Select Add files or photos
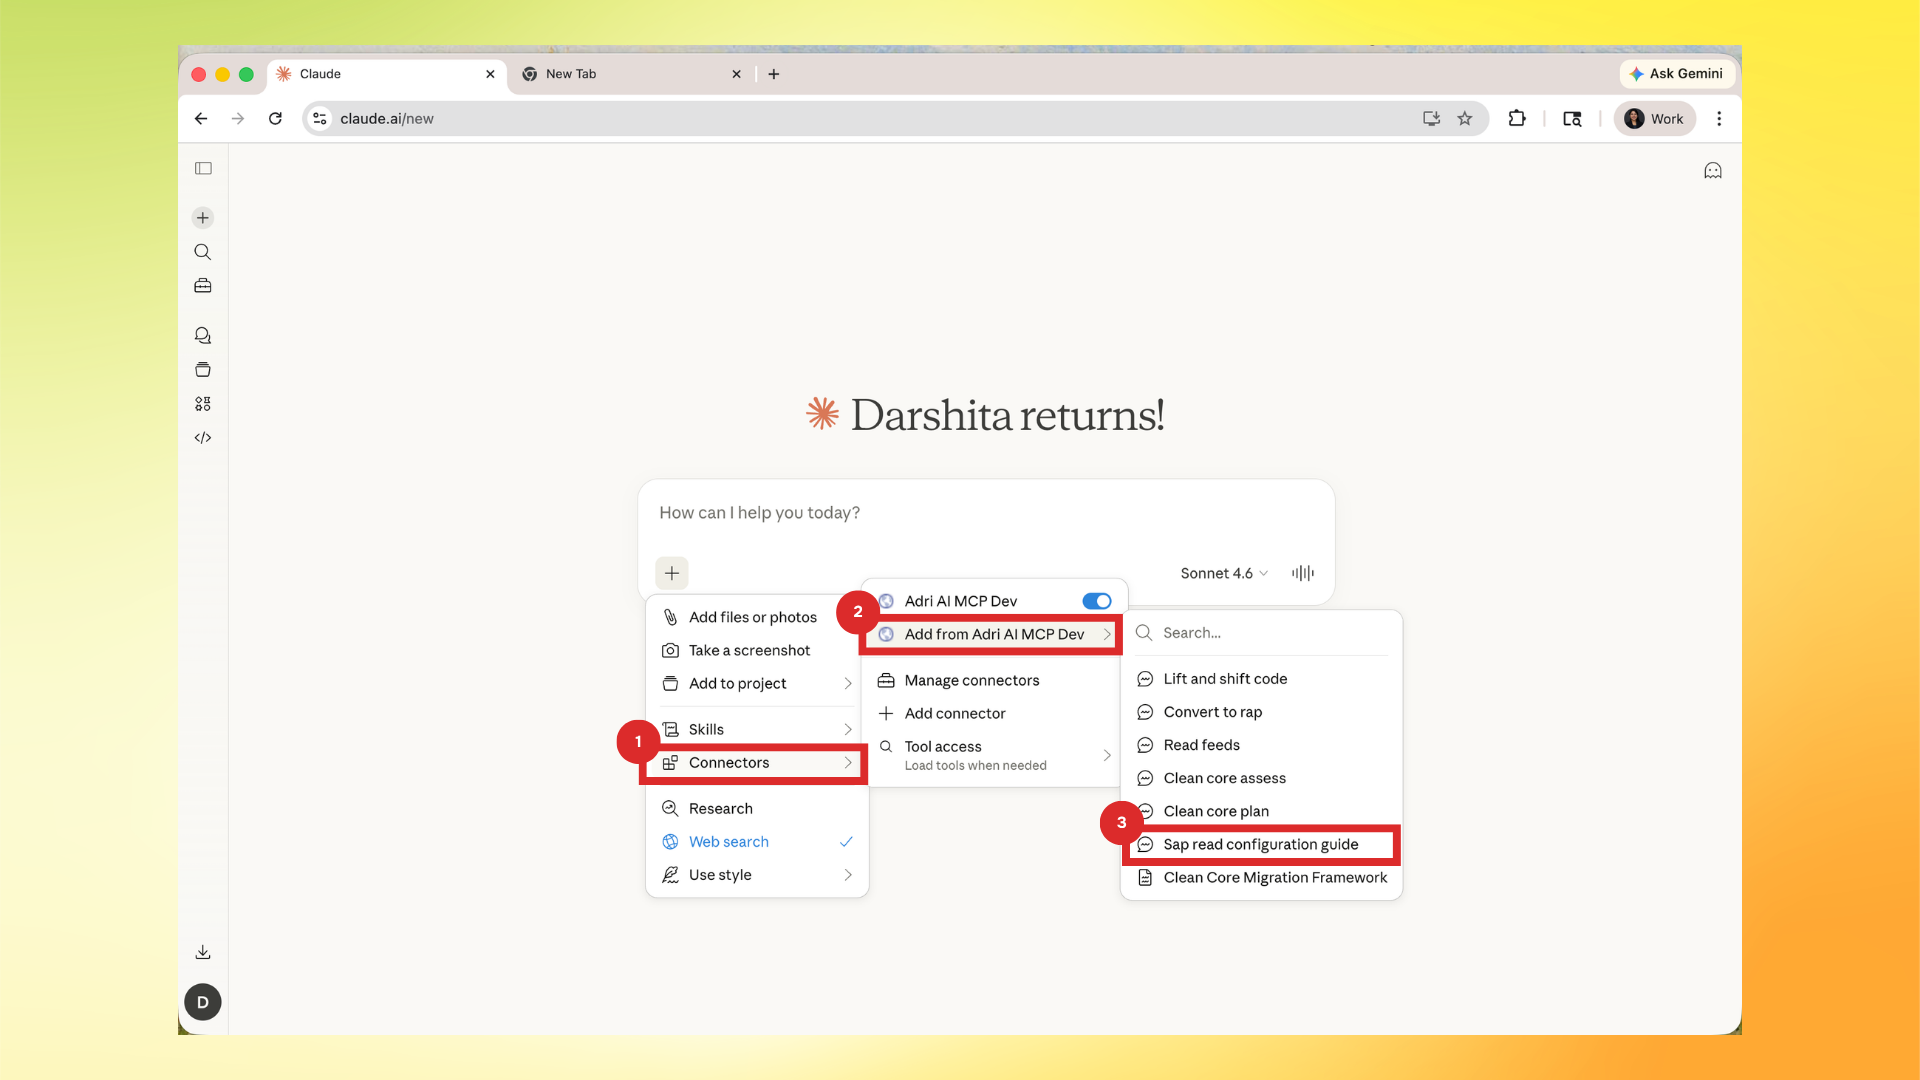1920x1080 pixels. click(x=752, y=617)
